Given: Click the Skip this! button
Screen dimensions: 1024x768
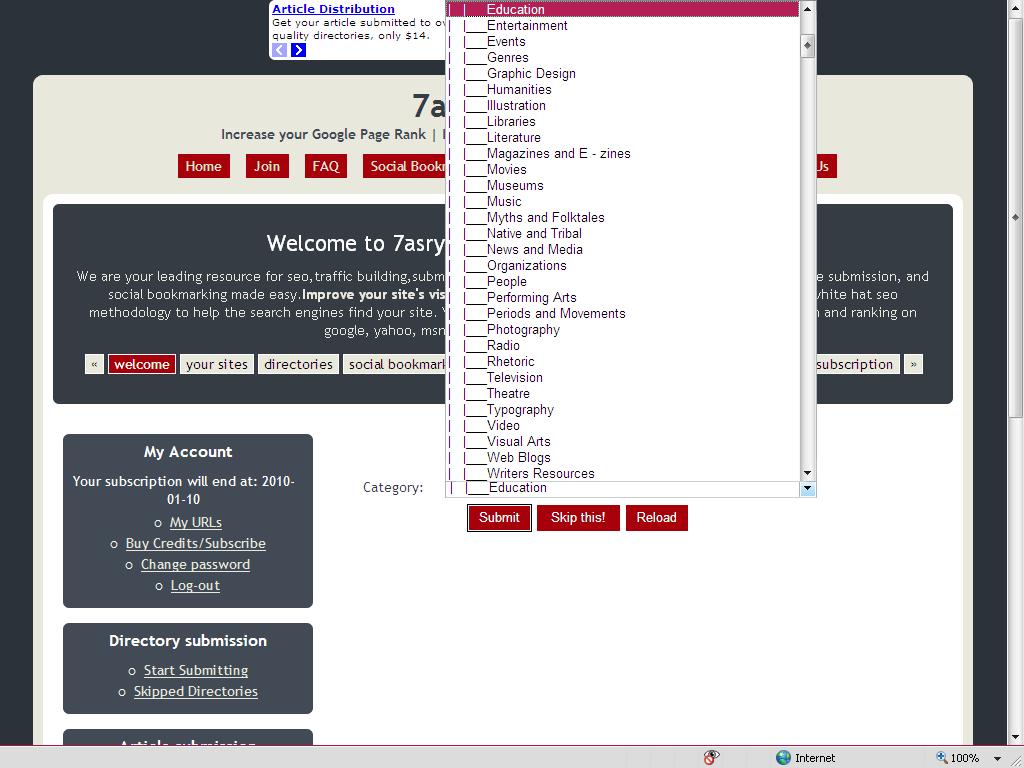Looking at the screenshot, I should click(x=578, y=518).
